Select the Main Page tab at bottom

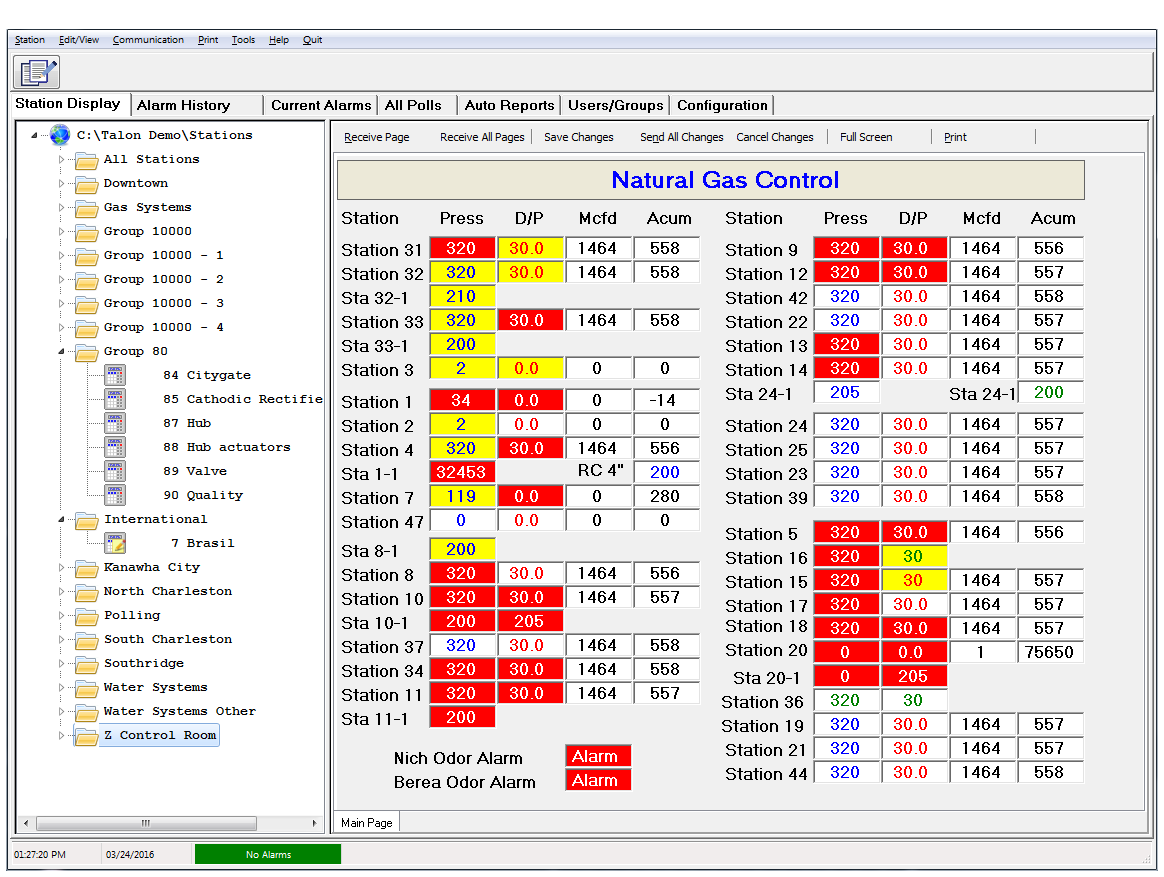(x=367, y=823)
